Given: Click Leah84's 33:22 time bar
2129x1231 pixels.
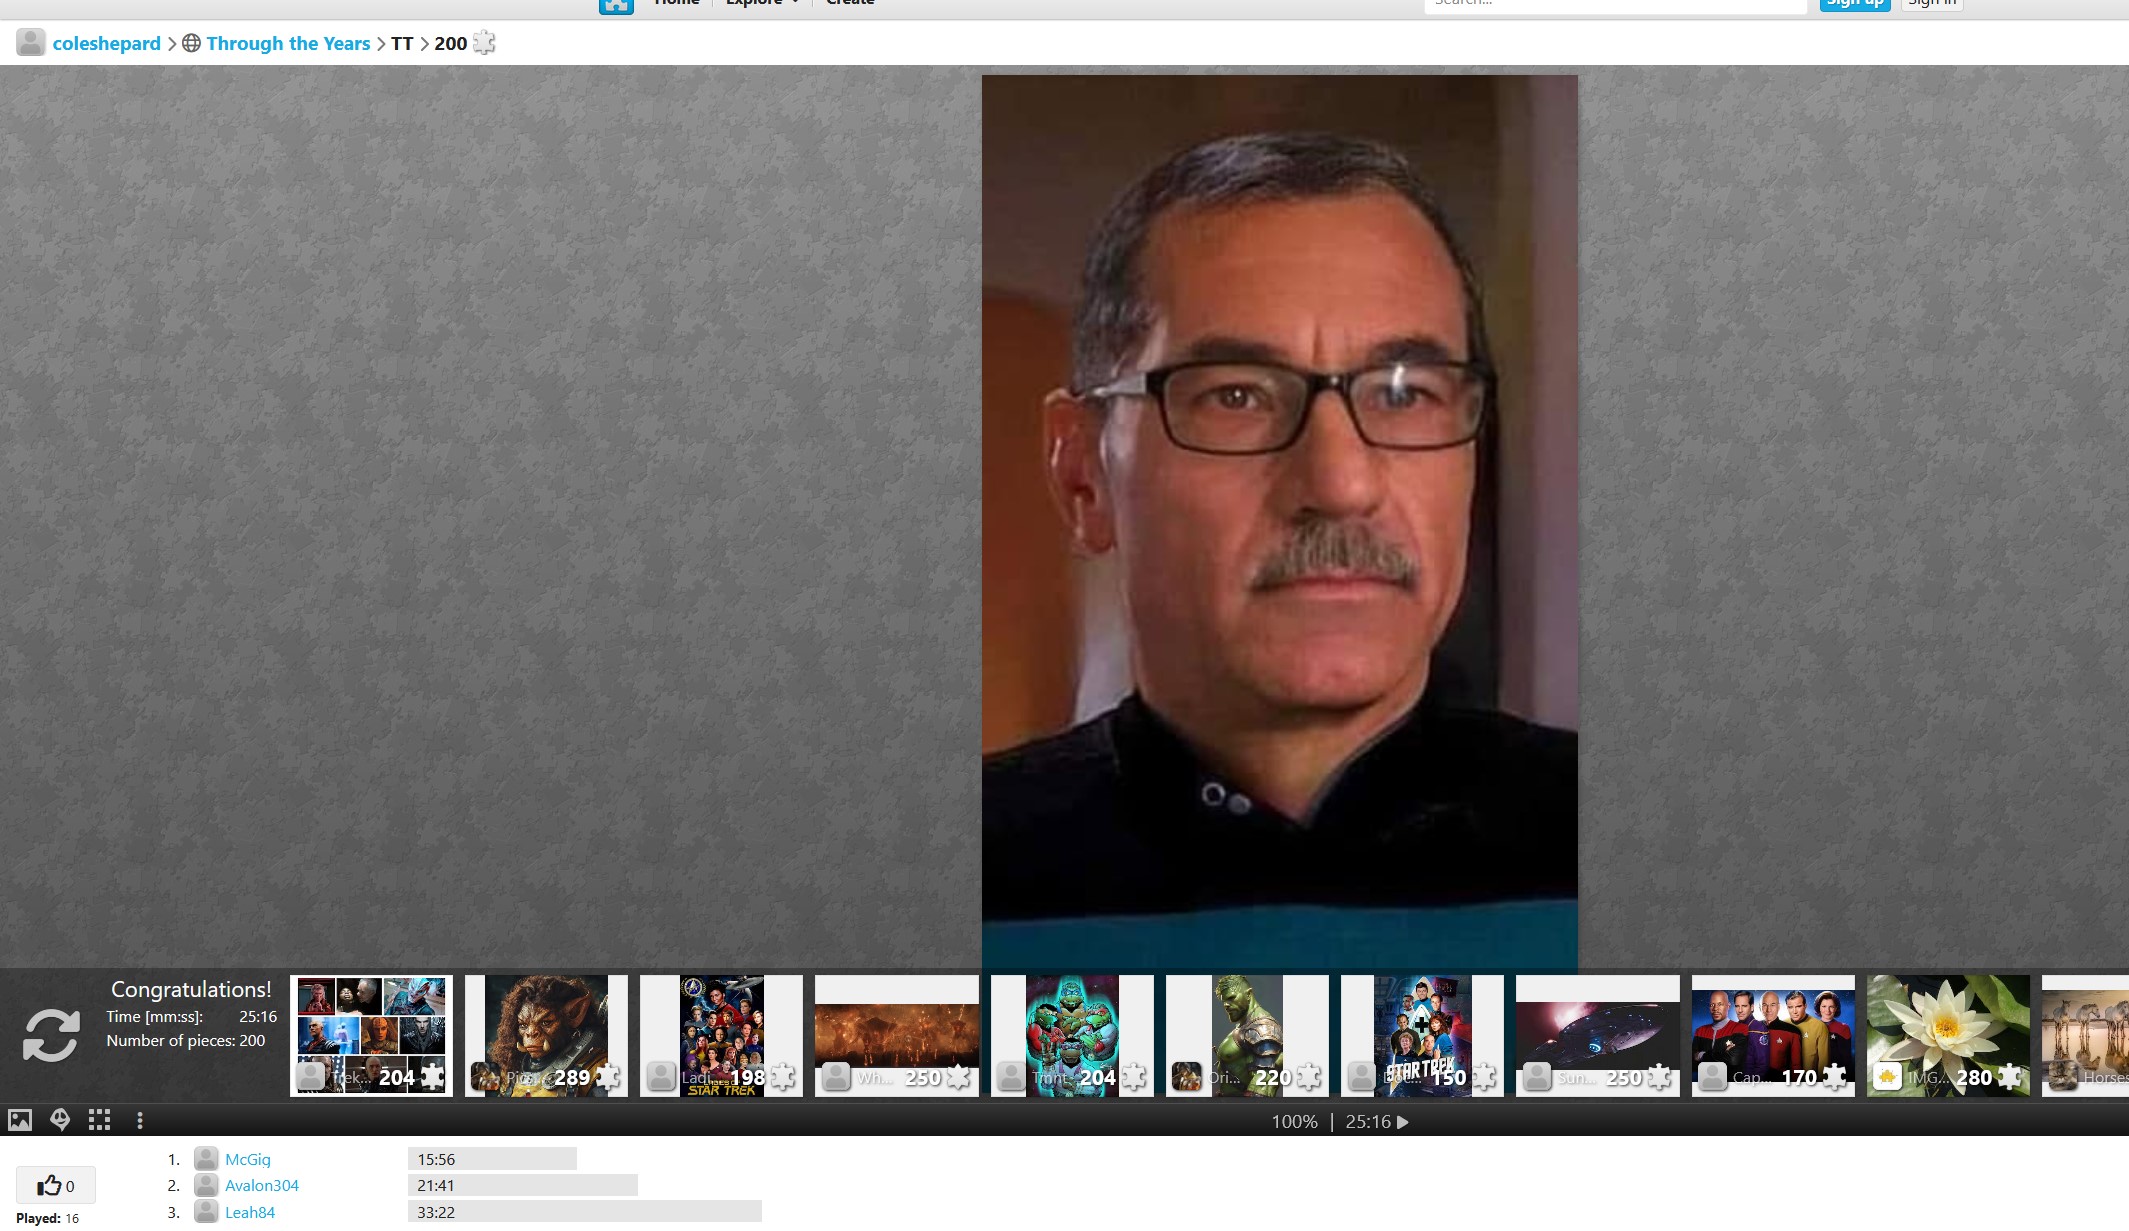Looking at the screenshot, I should pos(585,1212).
